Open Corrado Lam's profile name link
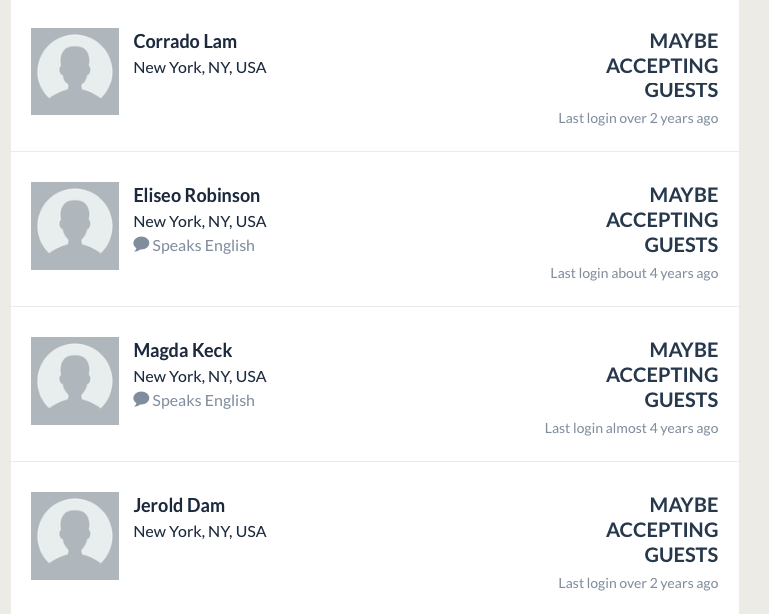 point(185,41)
